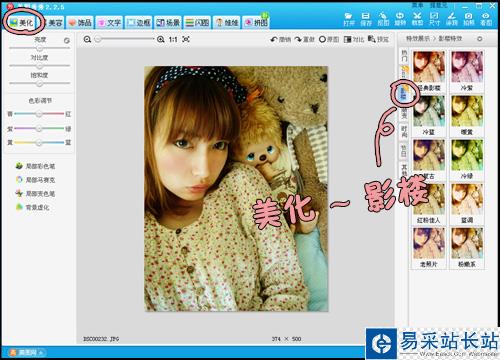This screenshot has width=500, height=360.
Task: Open the 影楼 effects category
Action: 403,93
